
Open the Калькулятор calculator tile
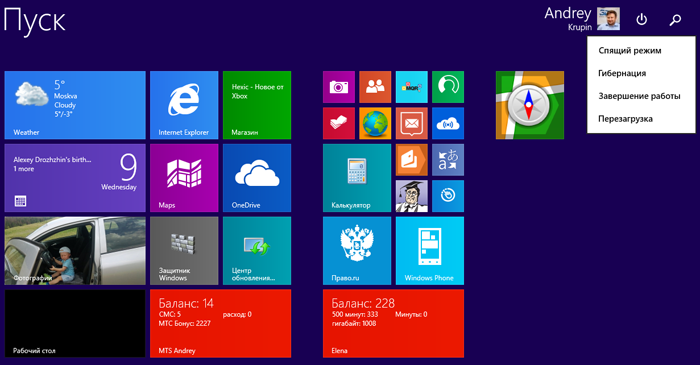click(357, 178)
